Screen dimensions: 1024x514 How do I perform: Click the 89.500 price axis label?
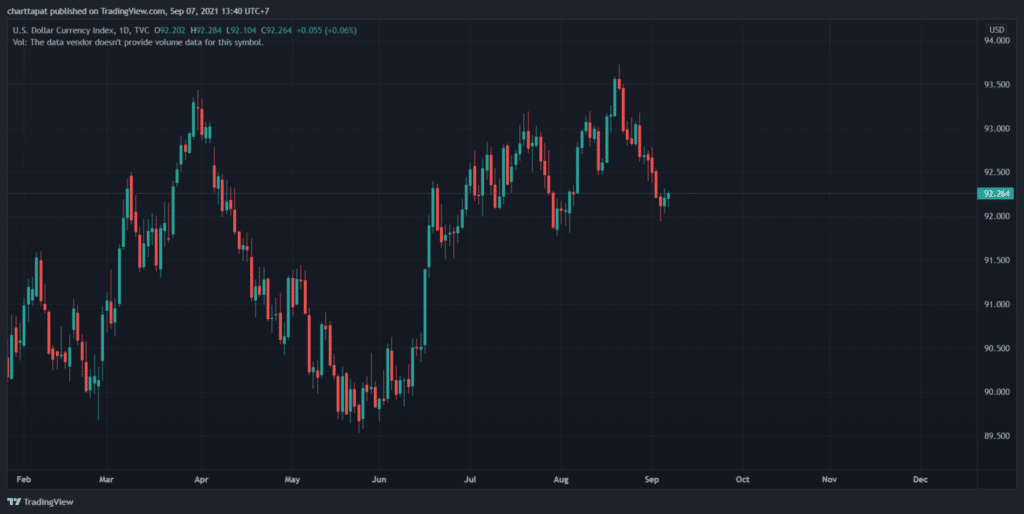[996, 436]
